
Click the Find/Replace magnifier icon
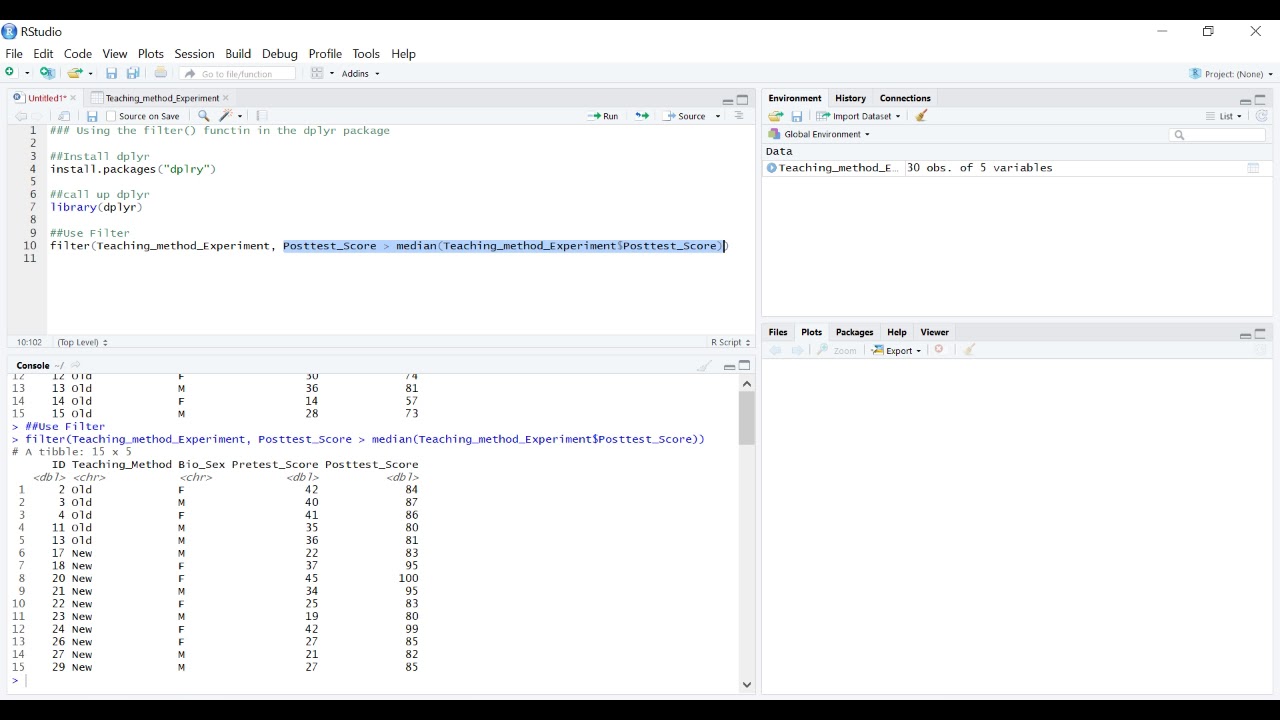(203, 116)
